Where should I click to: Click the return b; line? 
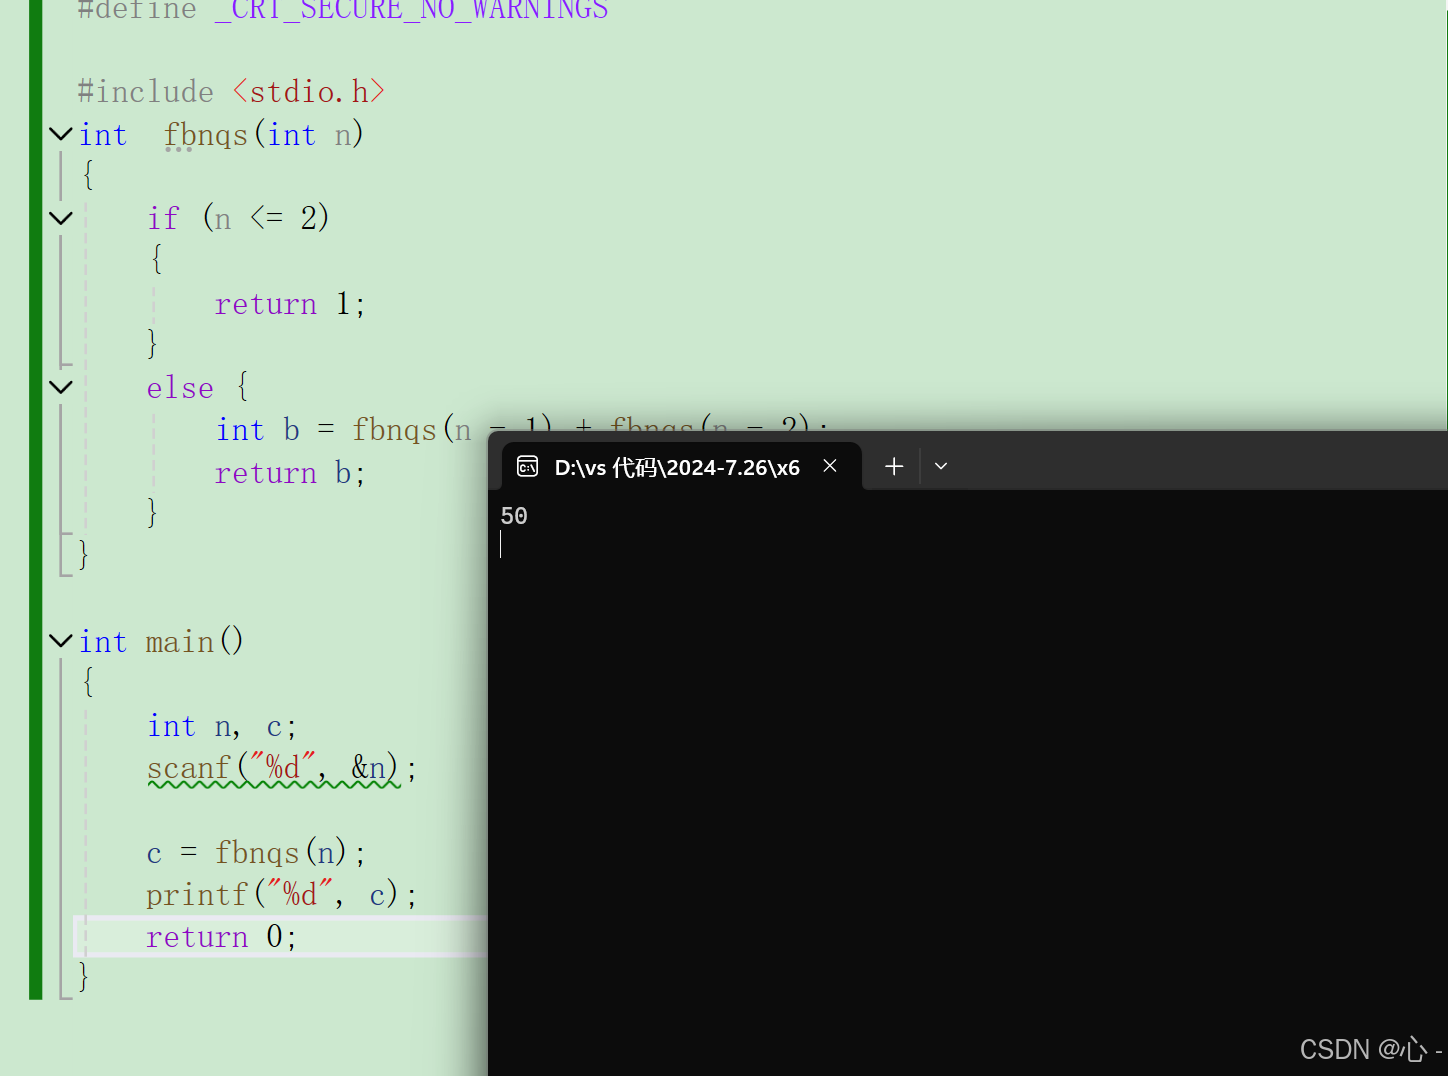pos(290,473)
